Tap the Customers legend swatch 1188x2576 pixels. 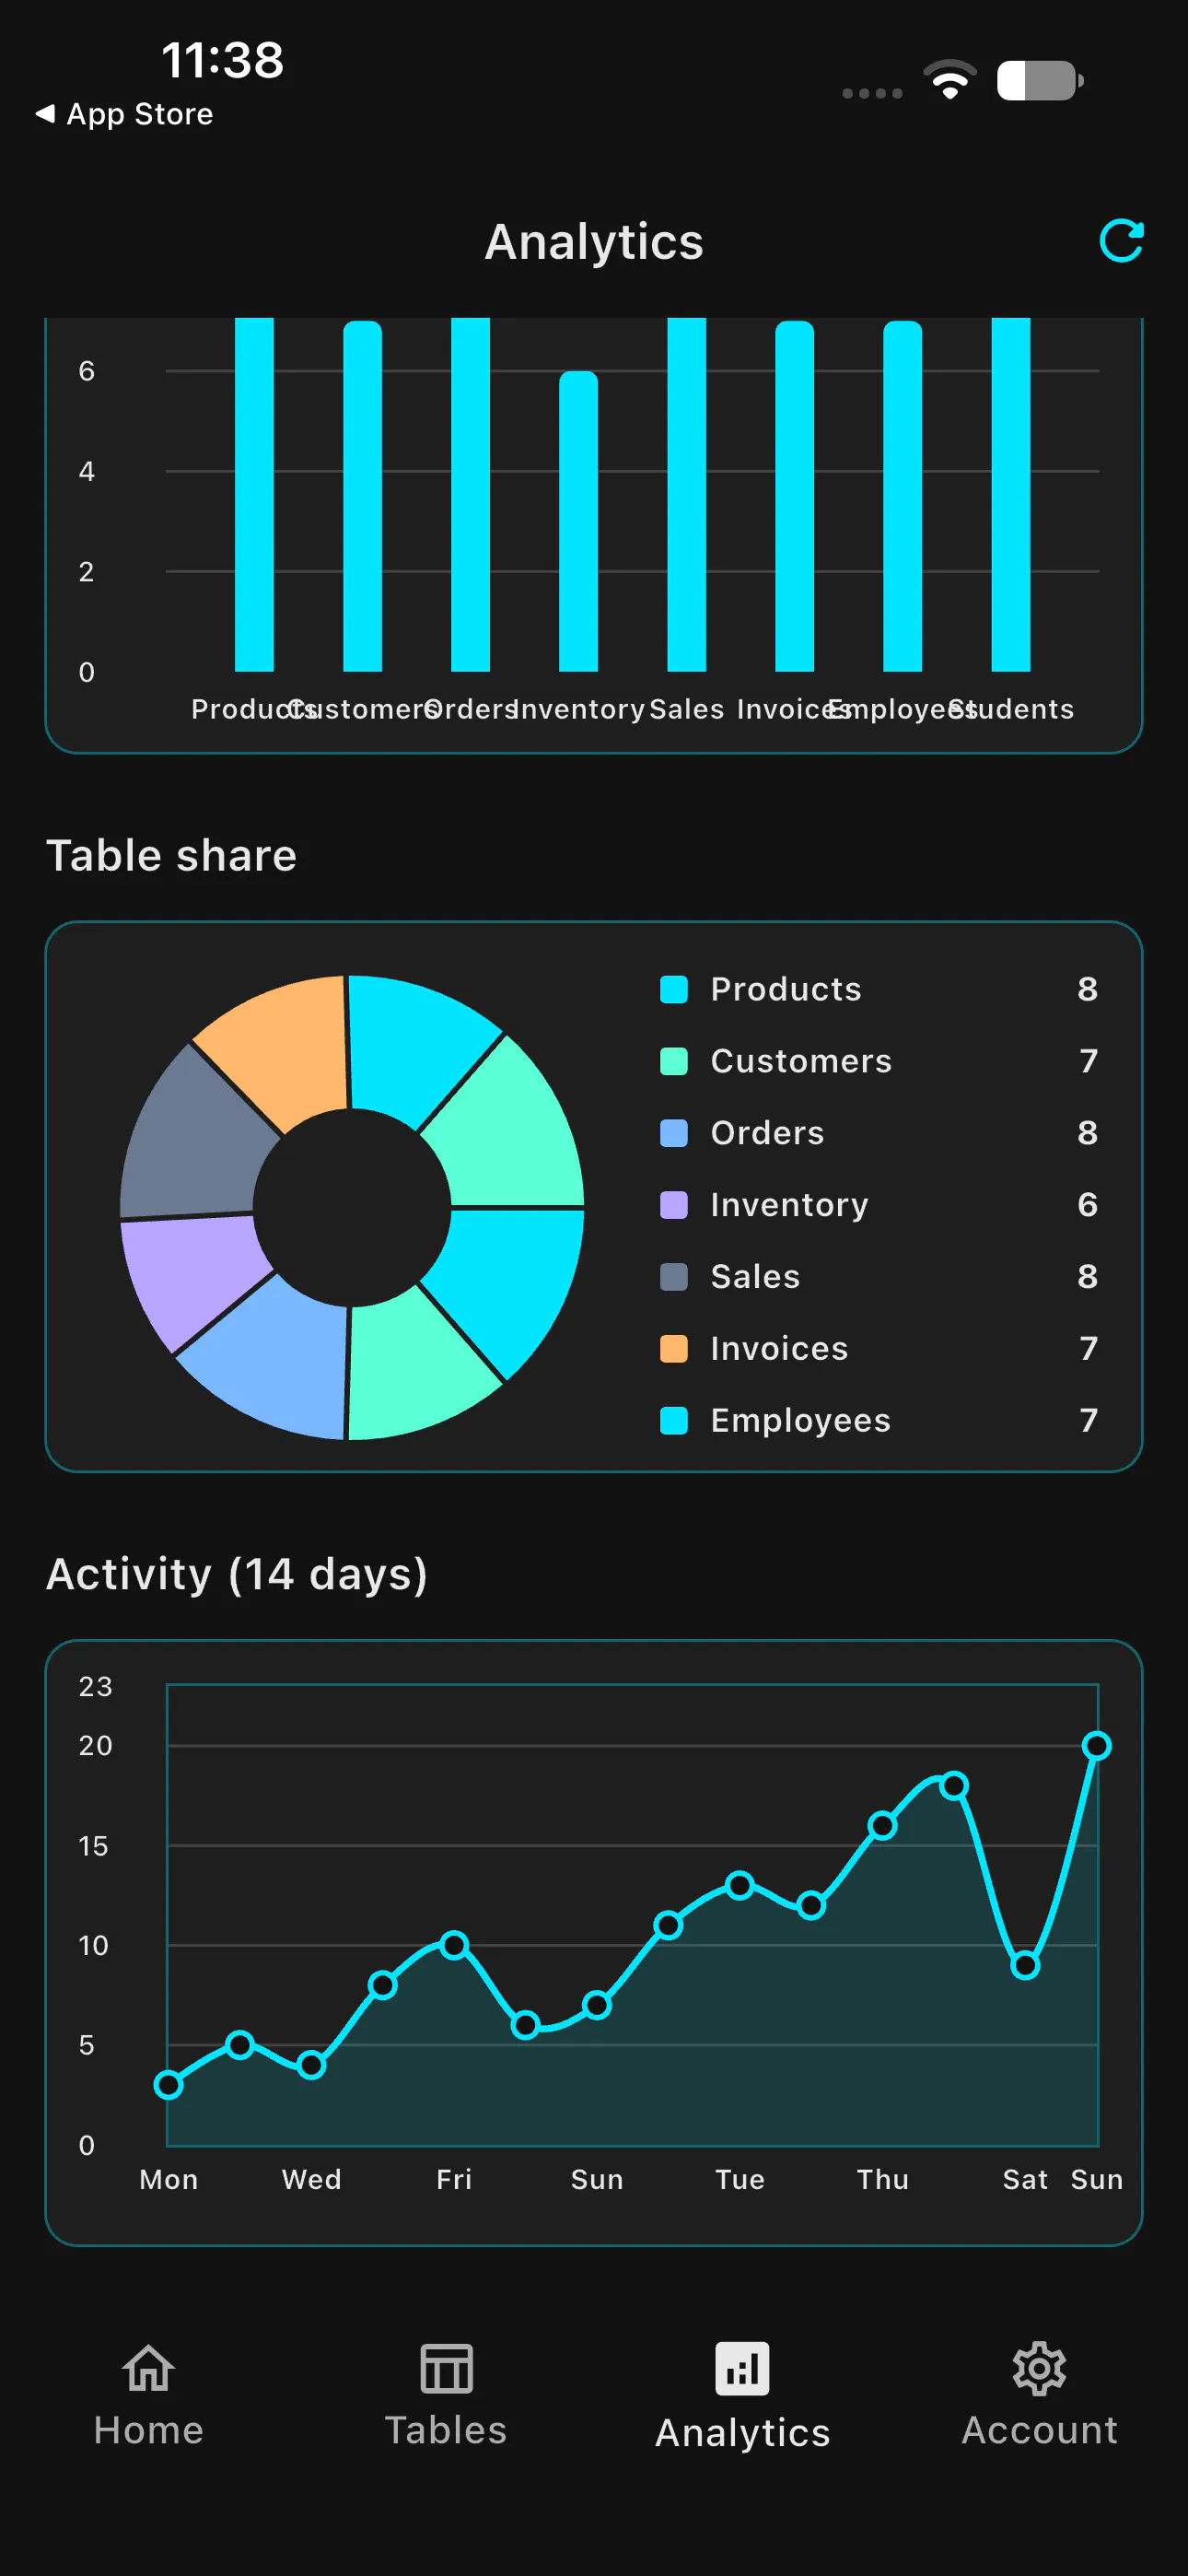[x=674, y=1061]
